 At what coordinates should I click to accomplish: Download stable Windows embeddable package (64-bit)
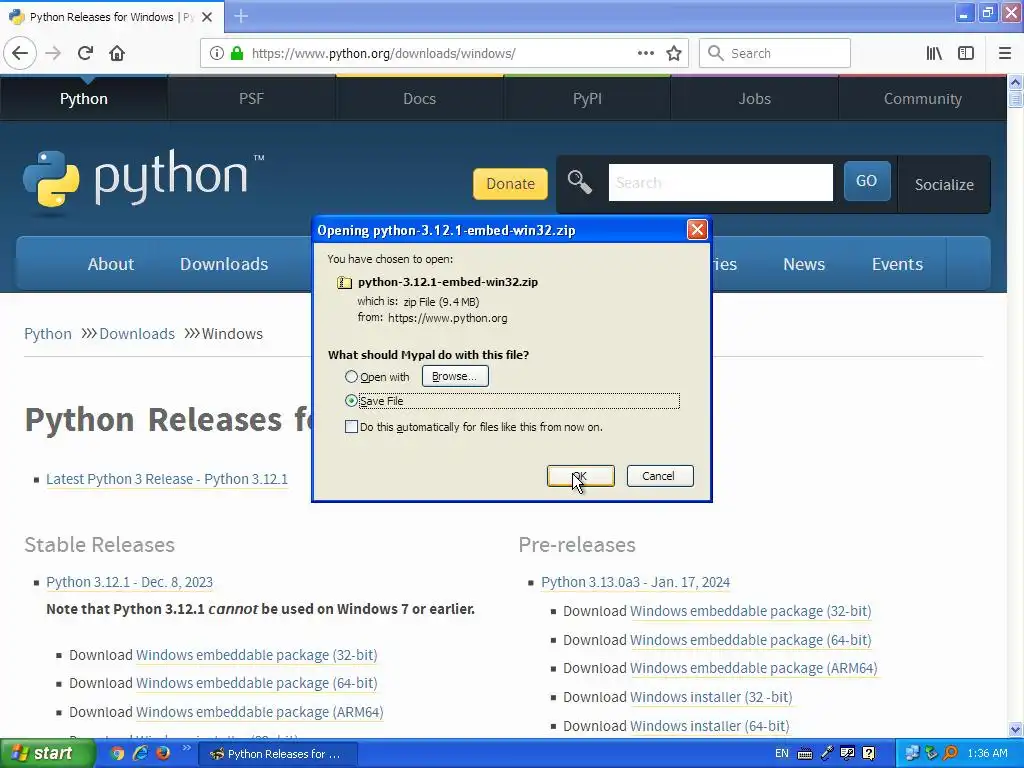[257, 683]
